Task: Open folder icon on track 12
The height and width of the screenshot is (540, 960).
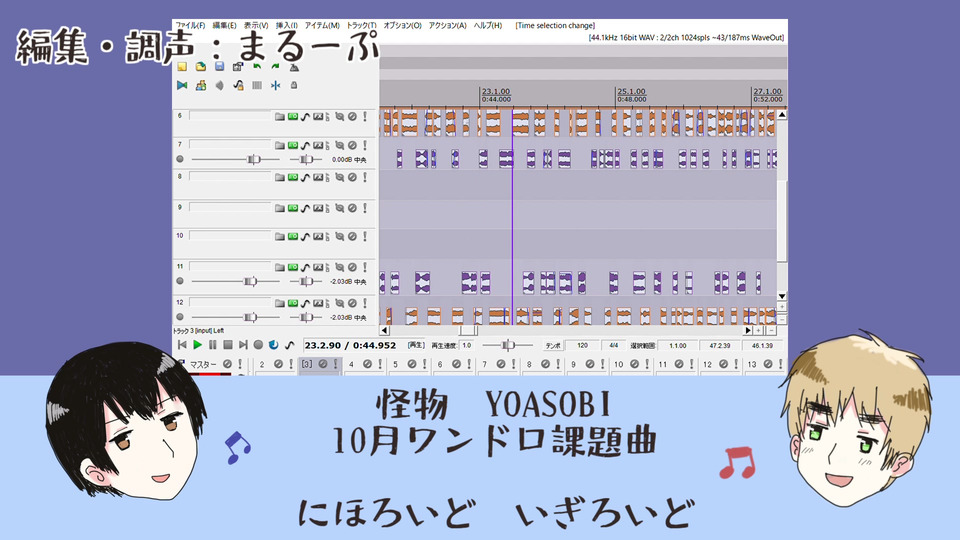Action: [280, 303]
